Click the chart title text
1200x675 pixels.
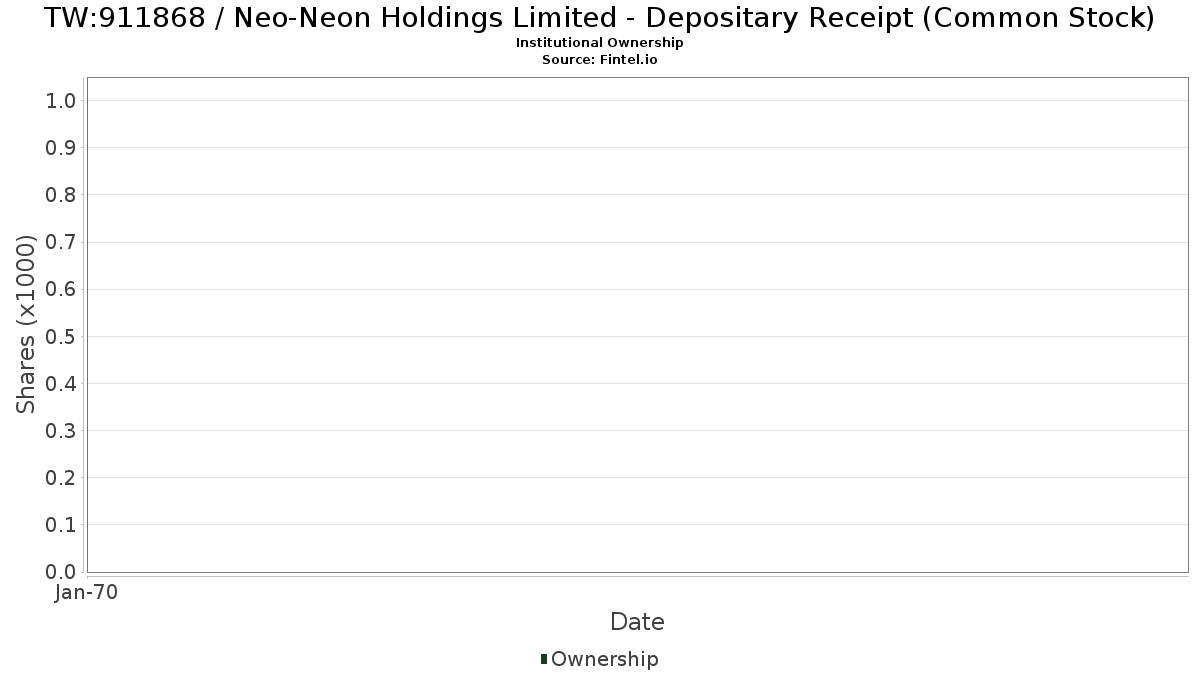point(600,18)
